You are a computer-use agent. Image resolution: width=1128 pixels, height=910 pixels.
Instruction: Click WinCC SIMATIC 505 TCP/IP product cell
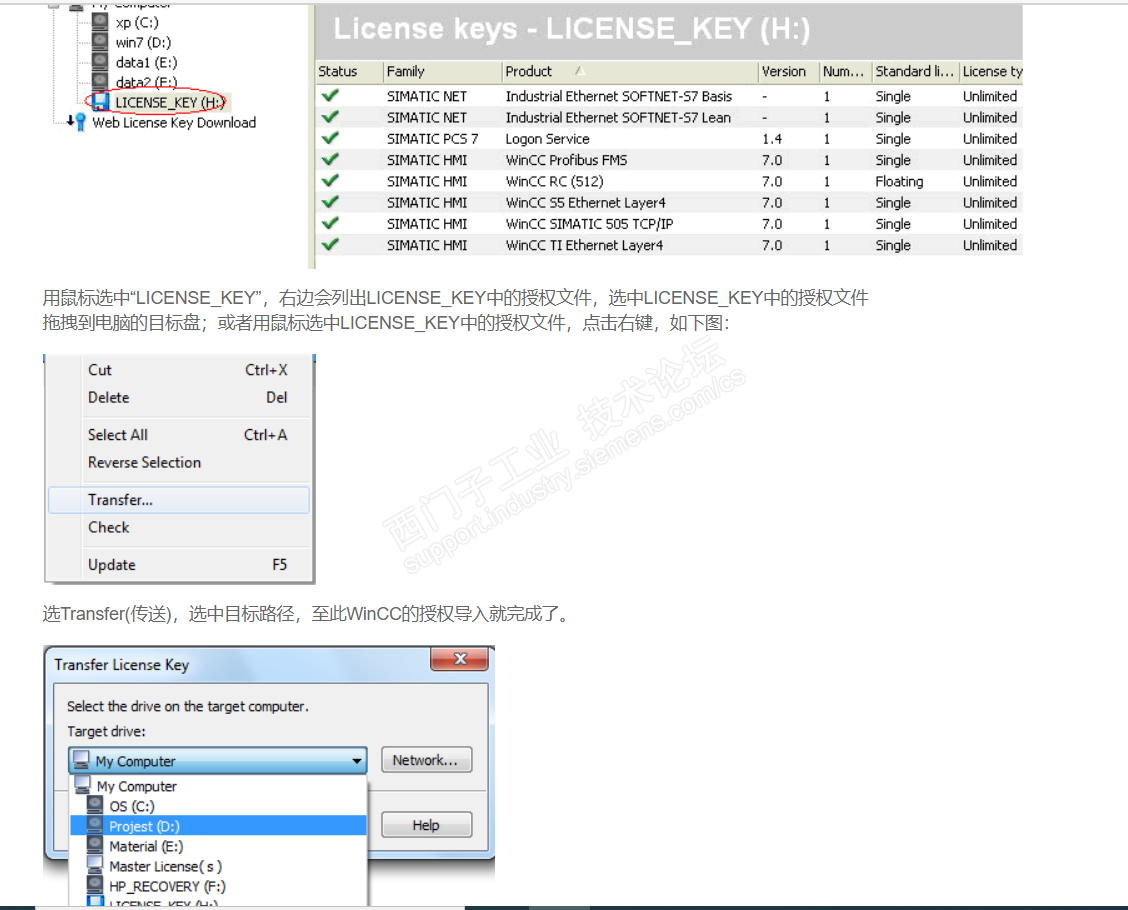(x=589, y=224)
